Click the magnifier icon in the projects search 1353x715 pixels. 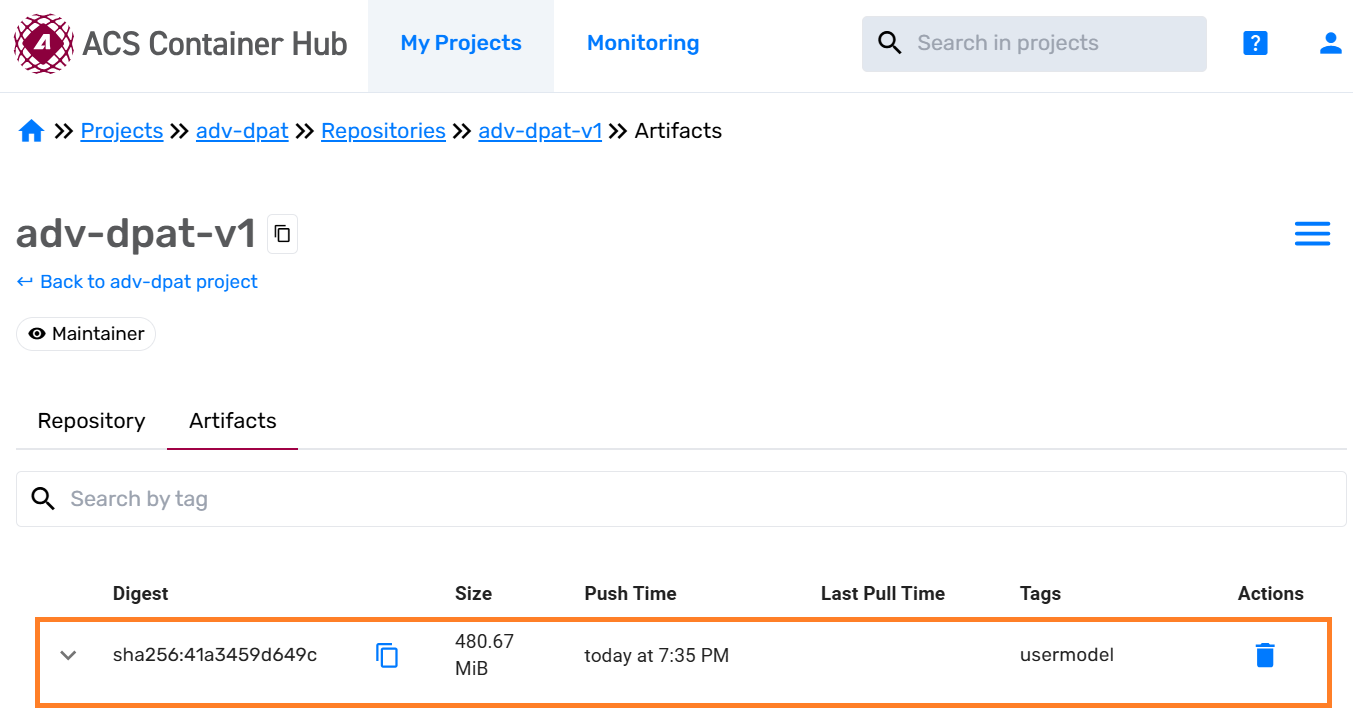click(x=890, y=43)
